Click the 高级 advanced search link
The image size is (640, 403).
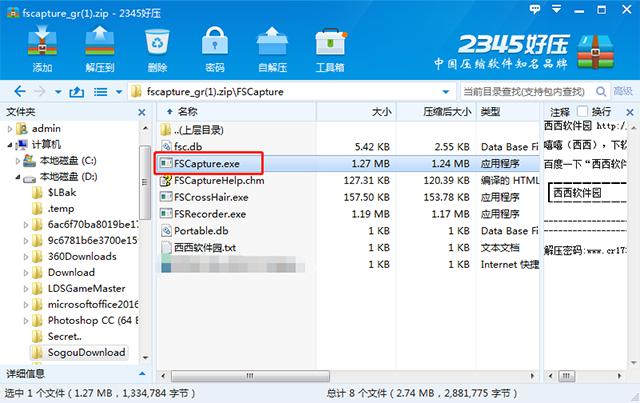[623, 91]
